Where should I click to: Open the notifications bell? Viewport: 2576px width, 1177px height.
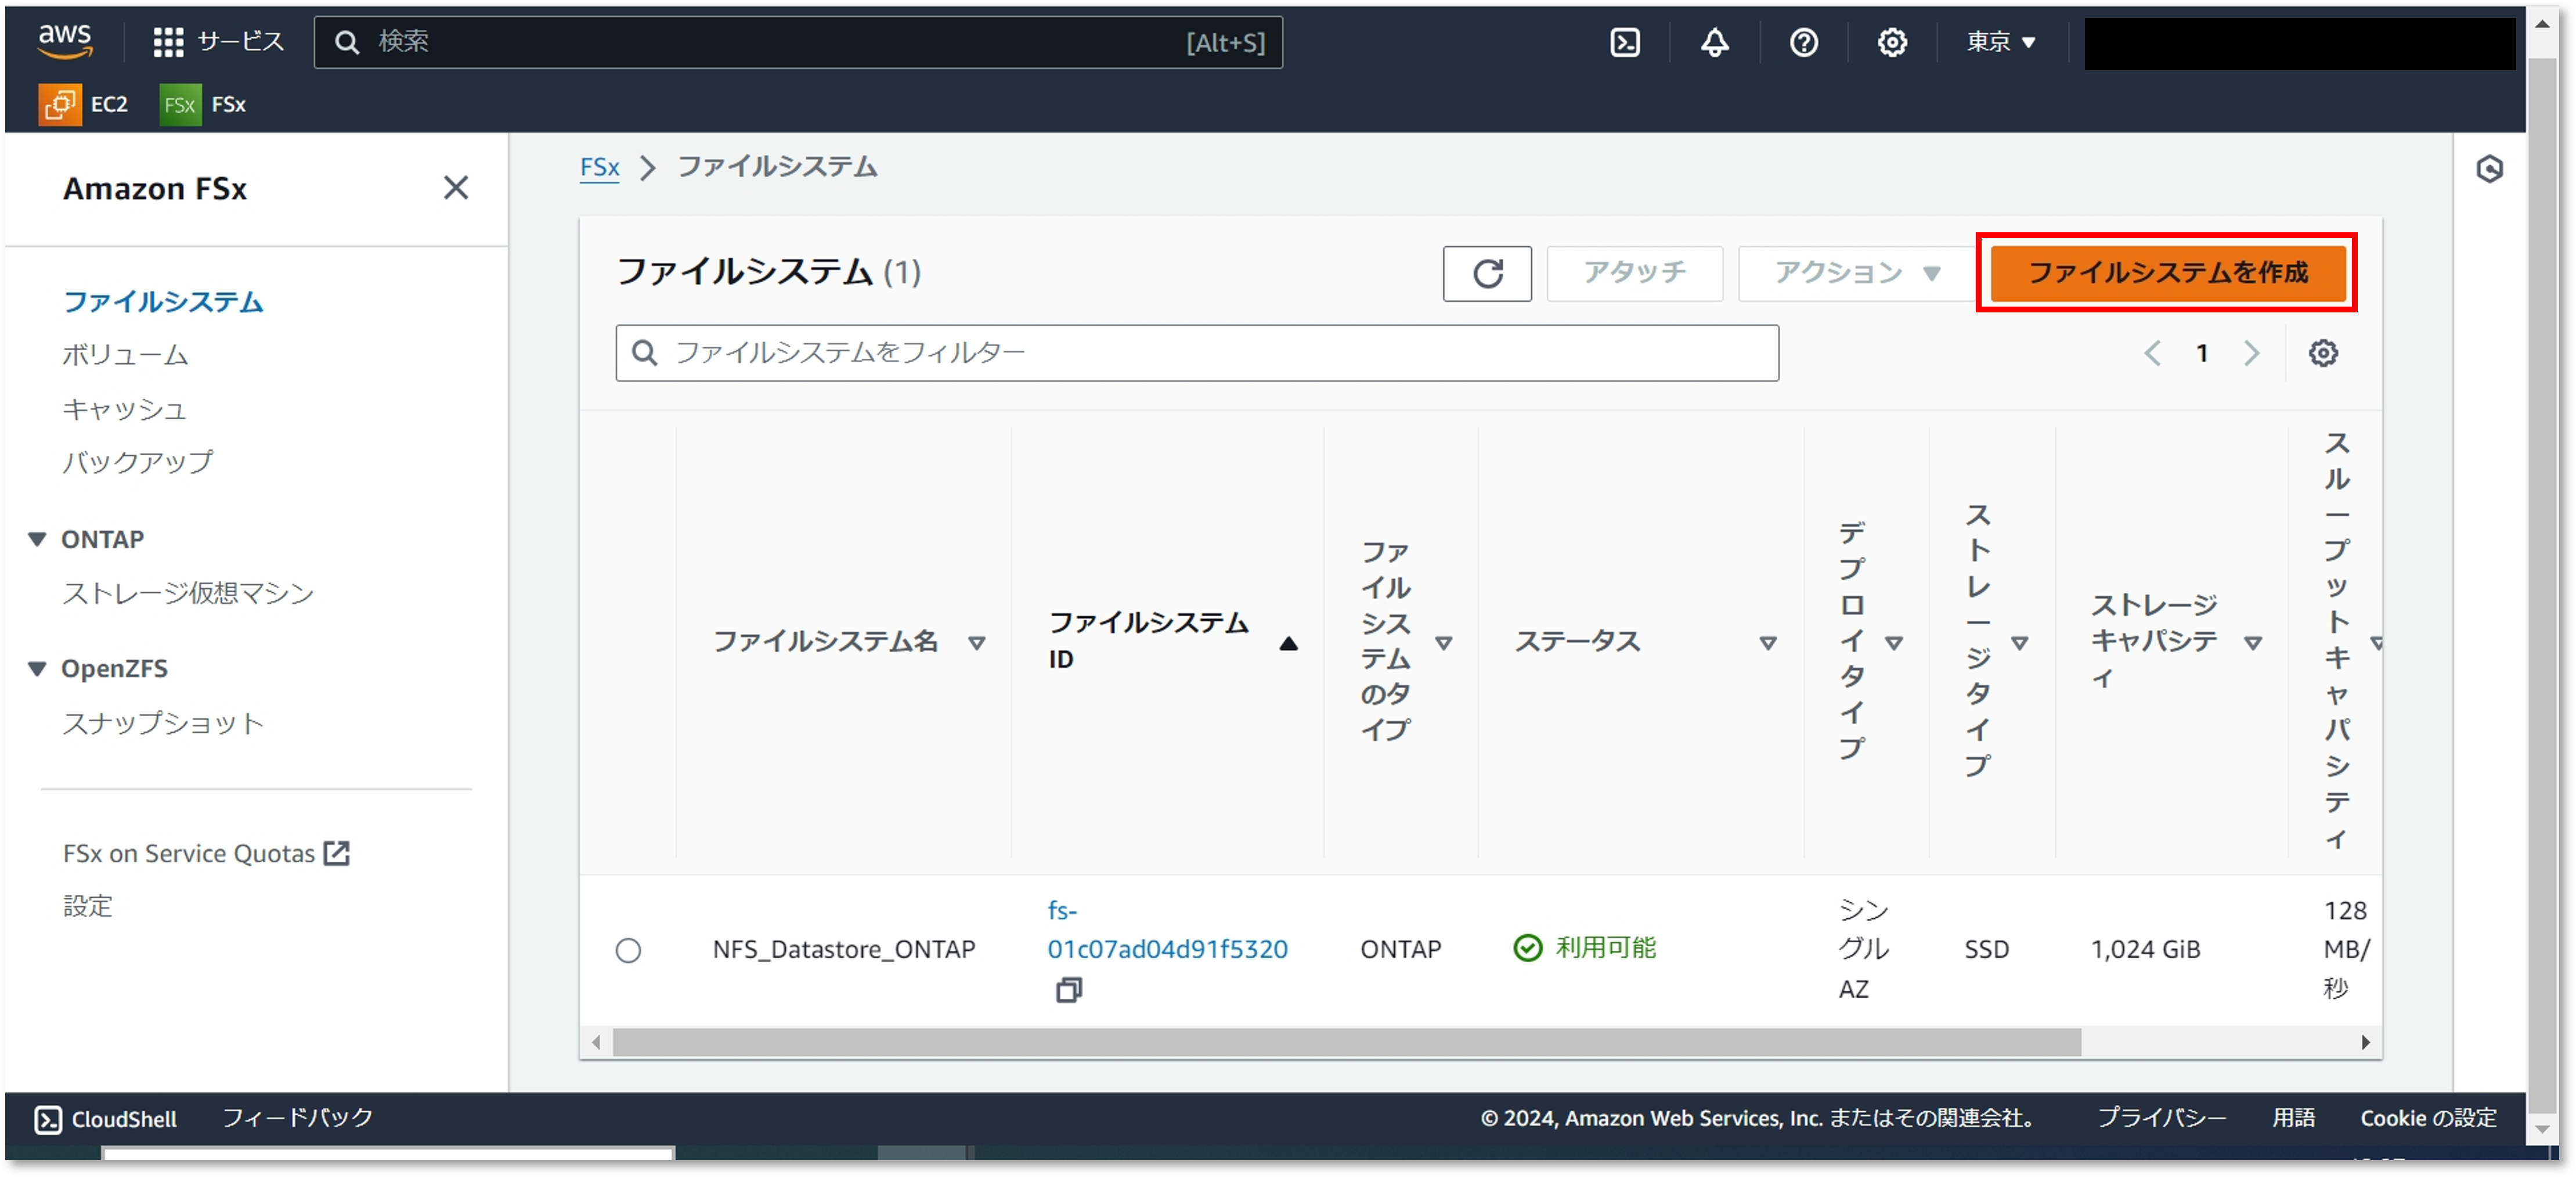(x=1714, y=42)
